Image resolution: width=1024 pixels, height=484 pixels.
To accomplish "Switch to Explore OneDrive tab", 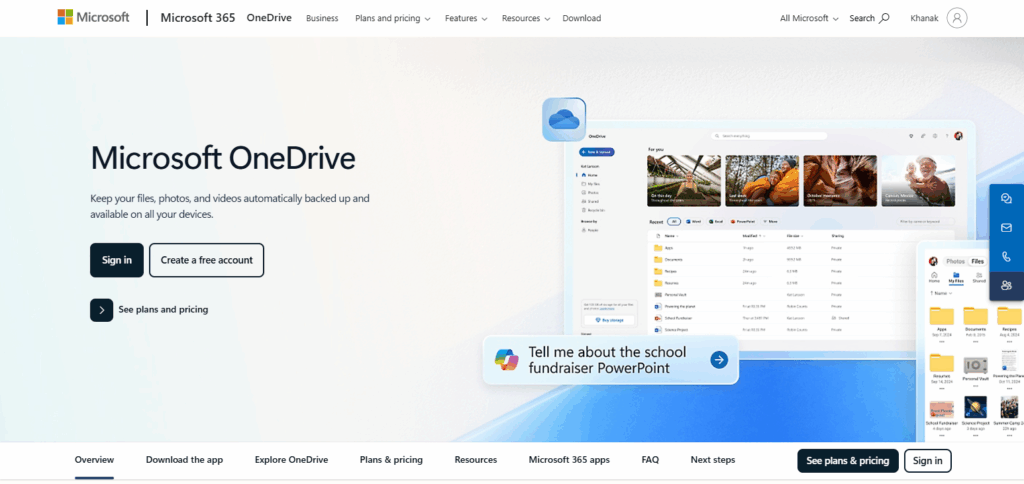I will 291,460.
